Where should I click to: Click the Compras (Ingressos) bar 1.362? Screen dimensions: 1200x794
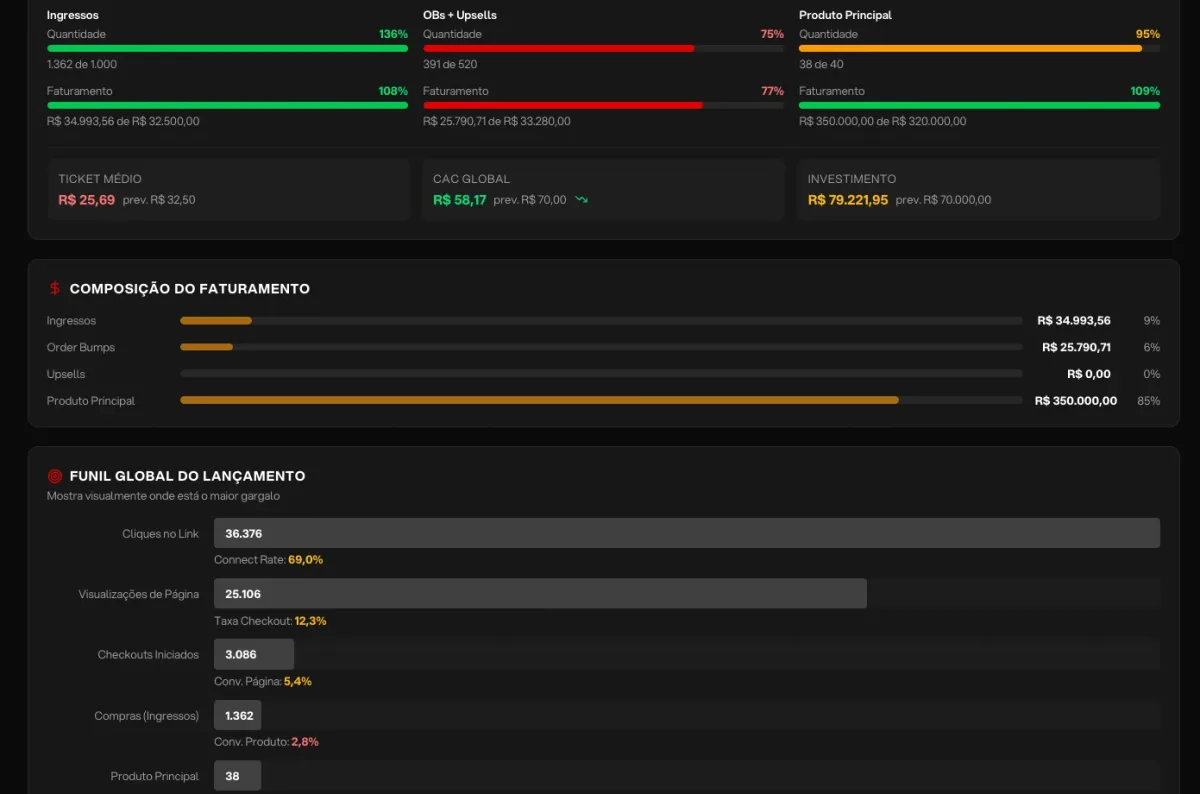tap(238, 715)
